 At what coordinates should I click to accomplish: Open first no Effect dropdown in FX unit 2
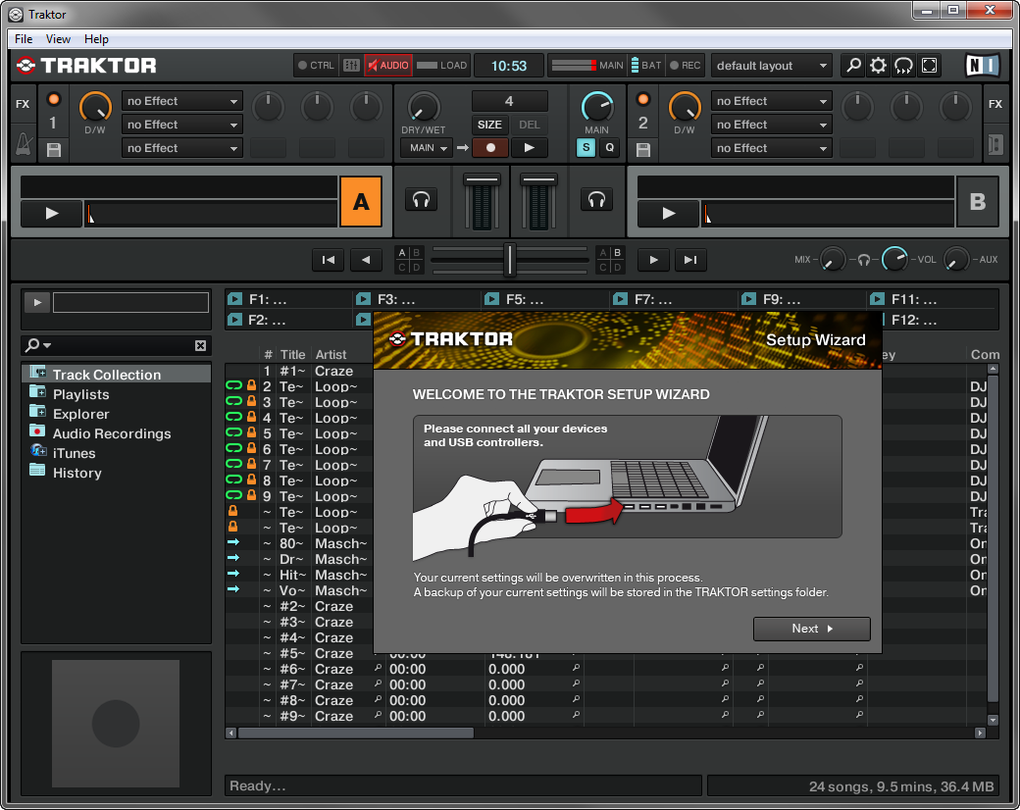772,101
